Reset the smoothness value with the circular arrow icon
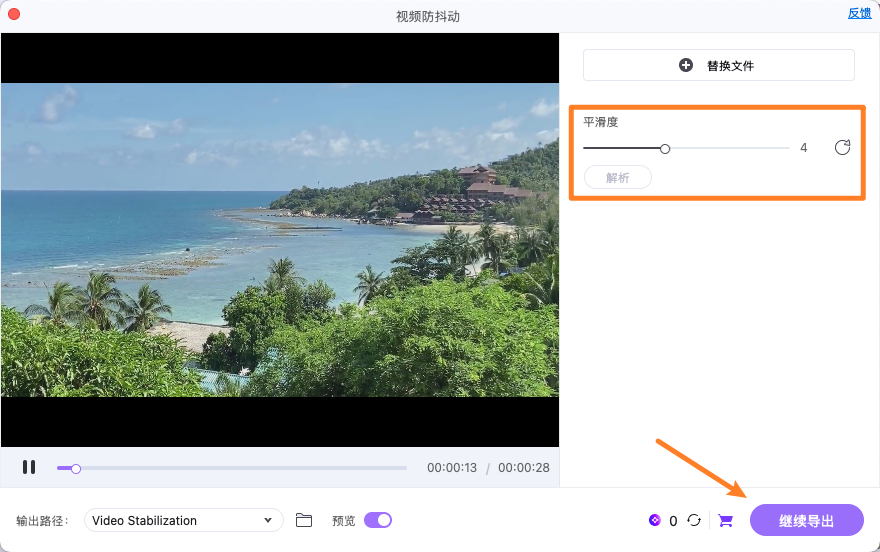This screenshot has height=552, width=880. point(842,148)
